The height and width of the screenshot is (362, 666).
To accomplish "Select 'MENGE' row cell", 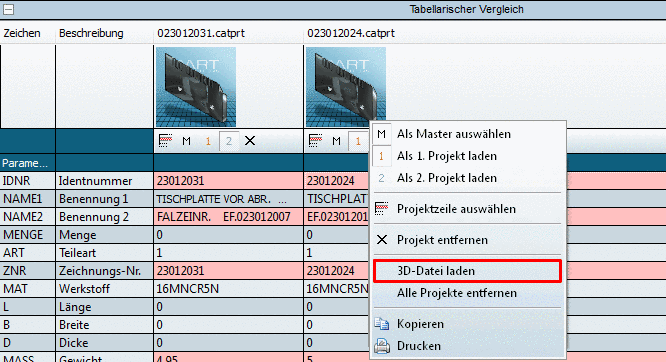I will (28, 235).
